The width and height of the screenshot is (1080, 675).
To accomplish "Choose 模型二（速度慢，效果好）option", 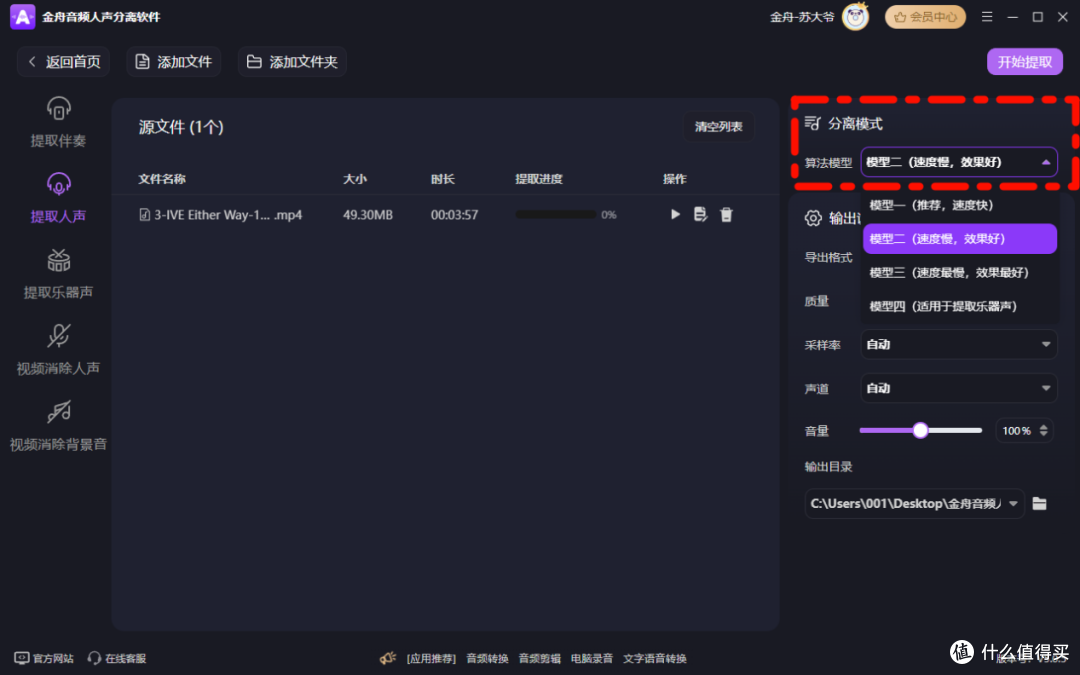I will point(959,239).
